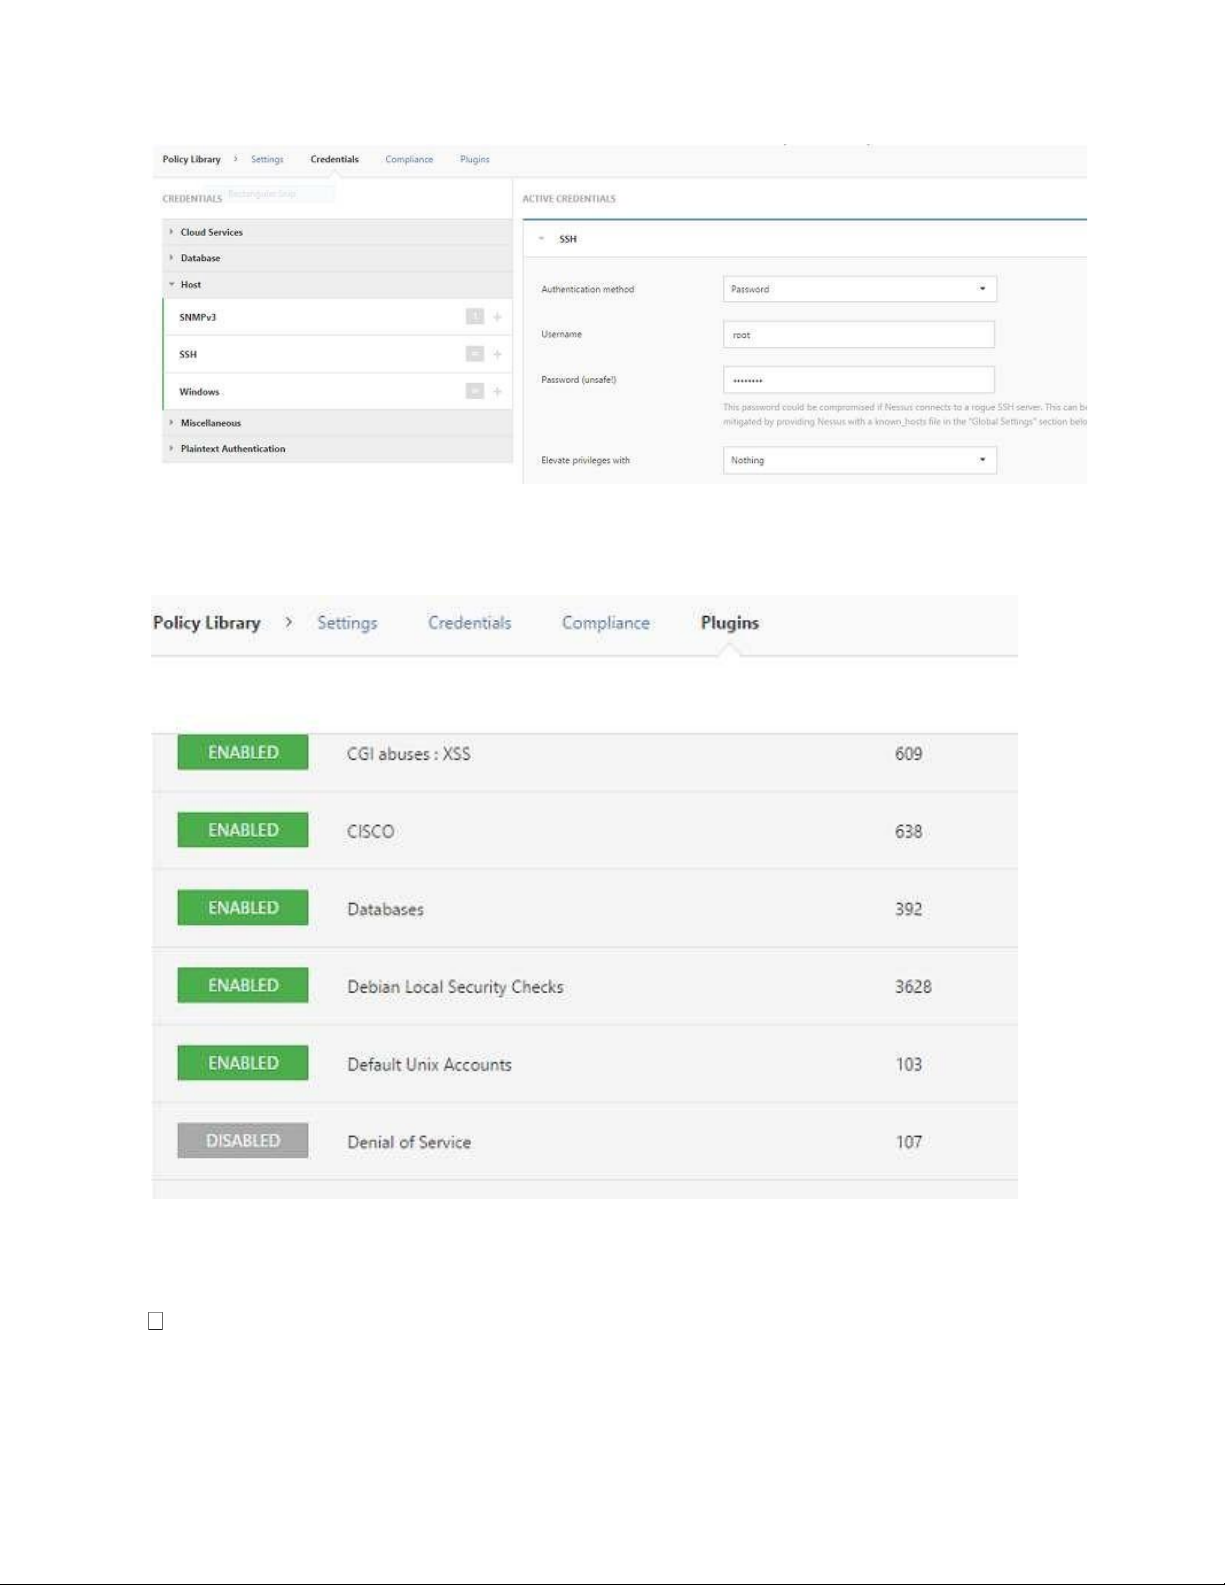Select Credentials tab in upper policy bar
Viewport: 1225px width, 1585px height.
334,159
